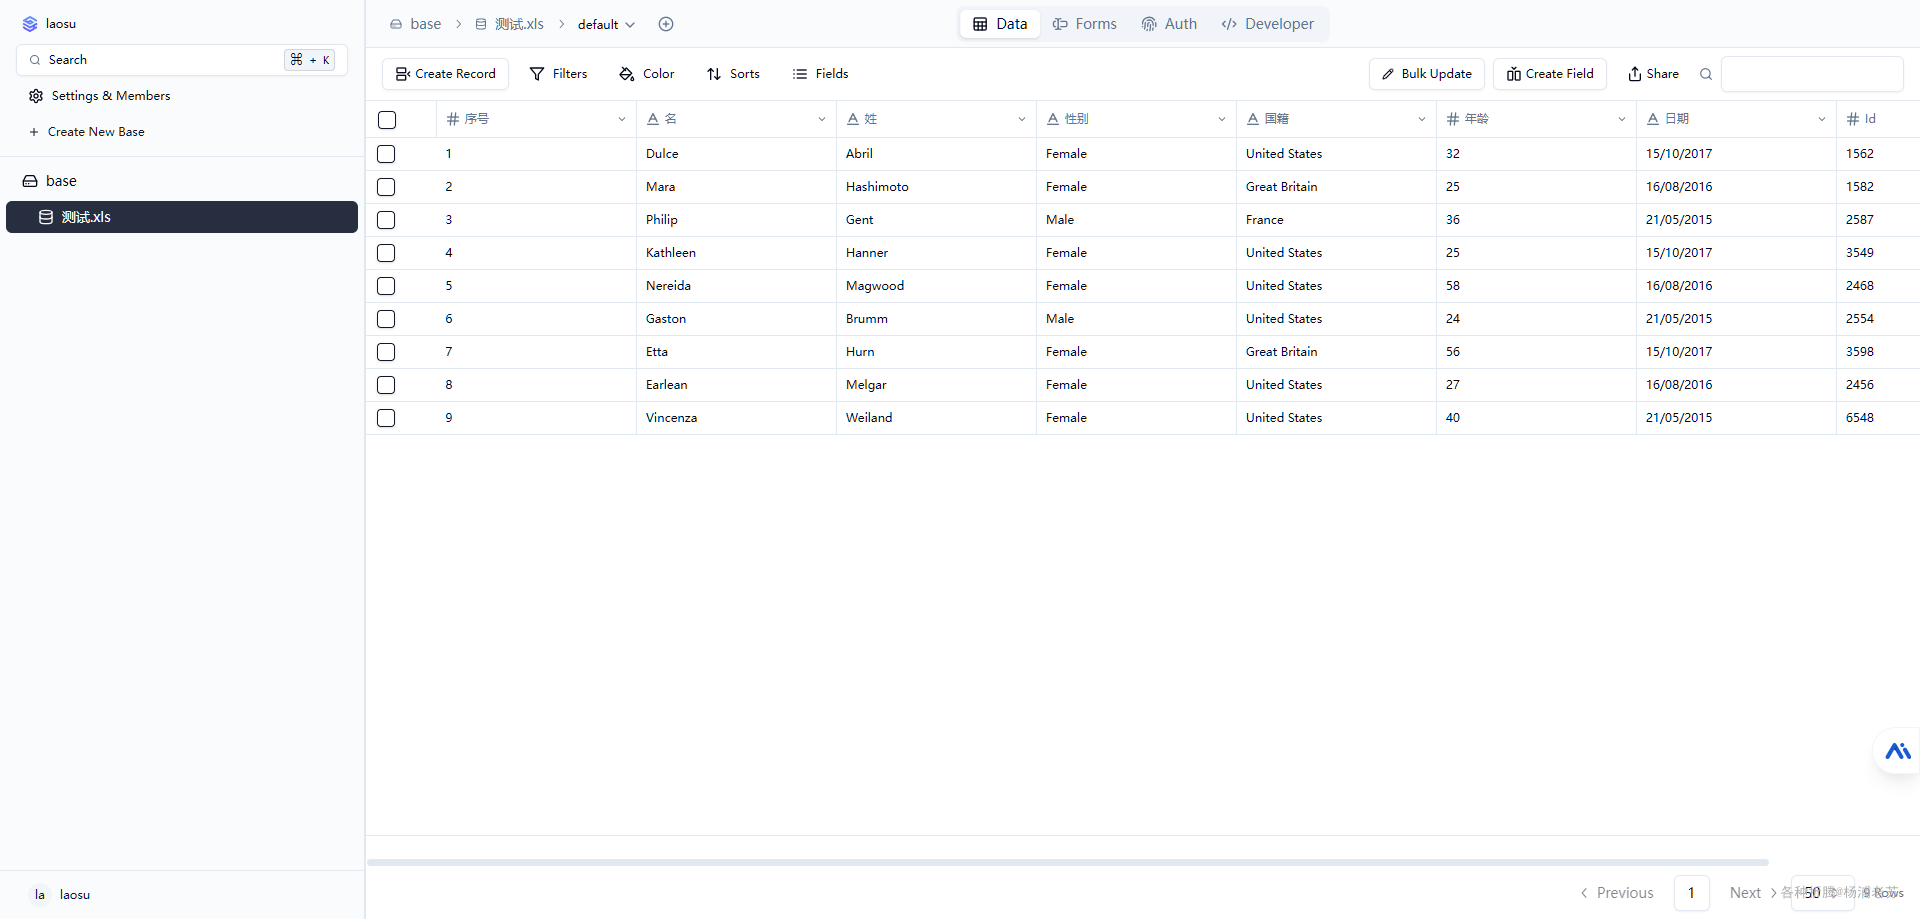1920x919 pixels.
Task: Check the row for Nereida Magwood
Action: click(386, 286)
